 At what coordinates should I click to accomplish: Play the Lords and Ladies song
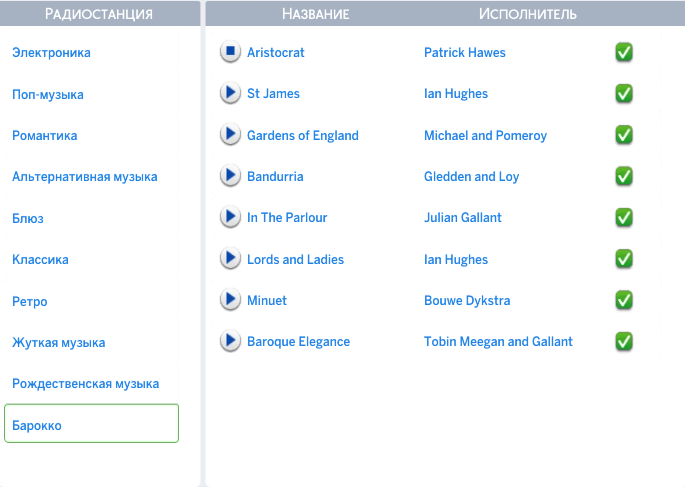click(230, 259)
